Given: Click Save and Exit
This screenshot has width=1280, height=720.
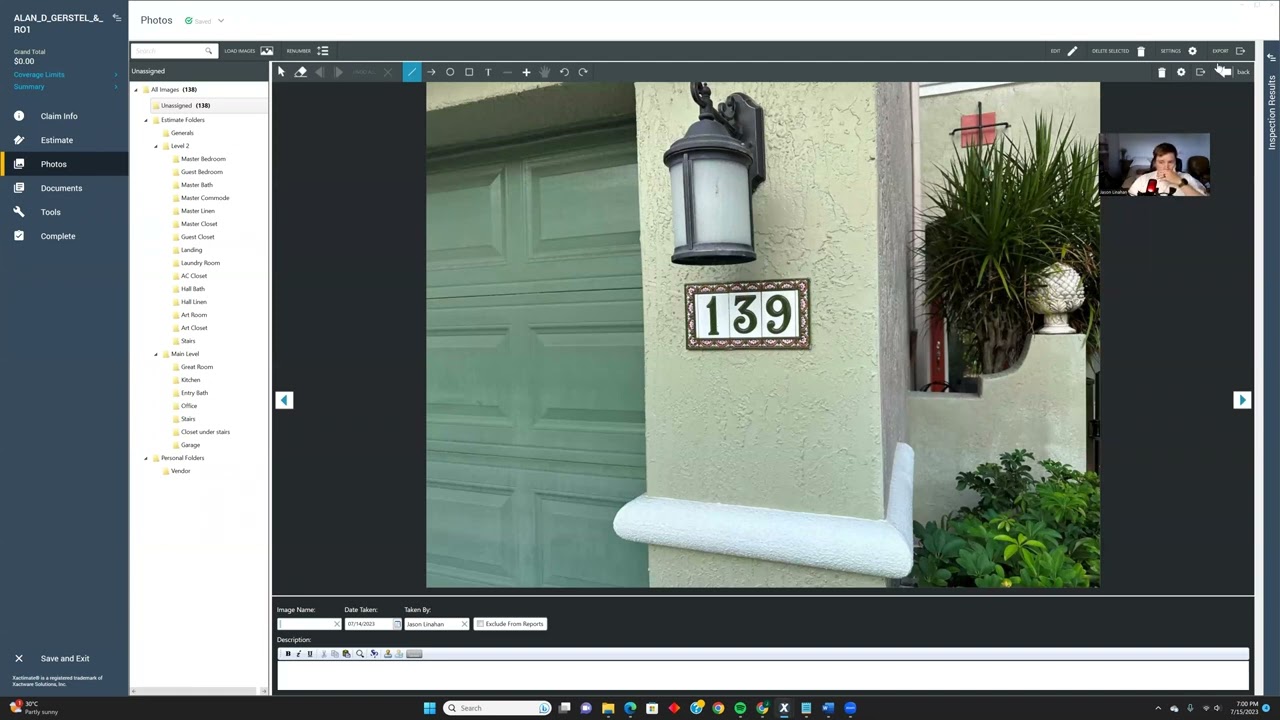Looking at the screenshot, I should point(65,658).
